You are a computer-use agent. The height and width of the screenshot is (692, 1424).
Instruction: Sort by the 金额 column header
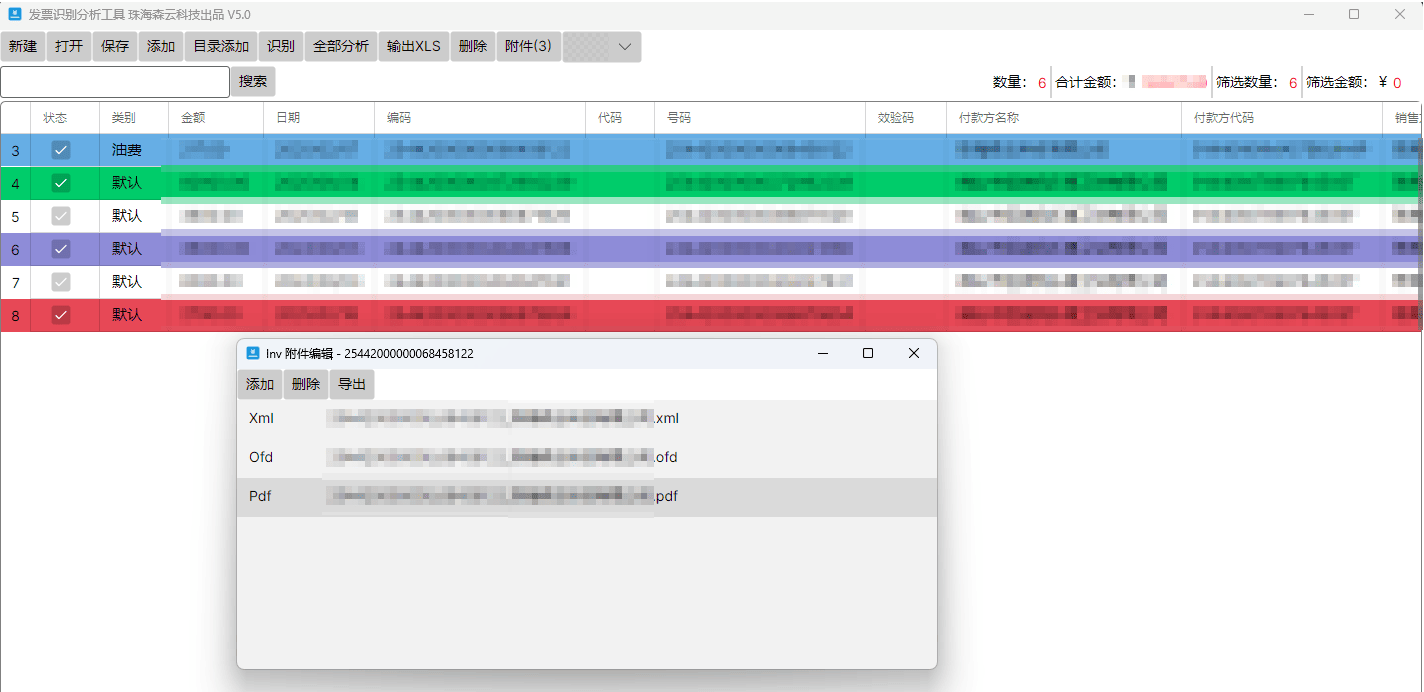tap(216, 118)
